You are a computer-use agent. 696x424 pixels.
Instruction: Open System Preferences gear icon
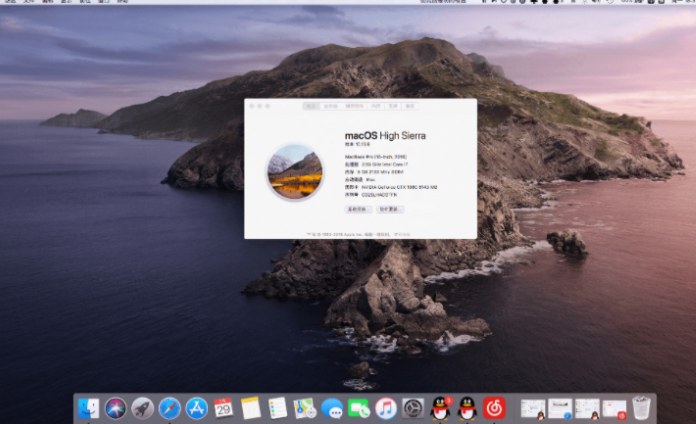click(x=413, y=408)
